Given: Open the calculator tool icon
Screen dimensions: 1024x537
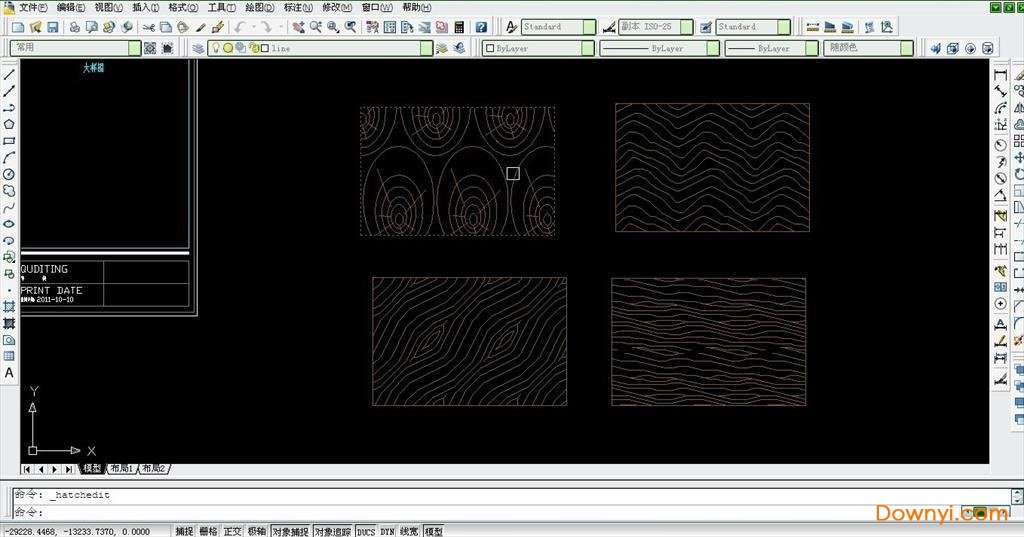Looking at the screenshot, I should point(459,27).
